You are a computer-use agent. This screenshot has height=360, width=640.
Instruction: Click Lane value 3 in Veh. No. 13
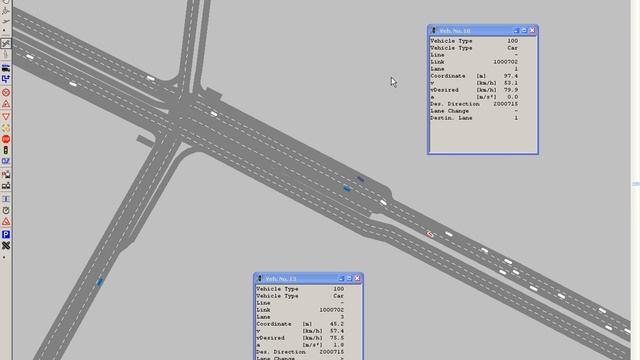click(x=342, y=317)
